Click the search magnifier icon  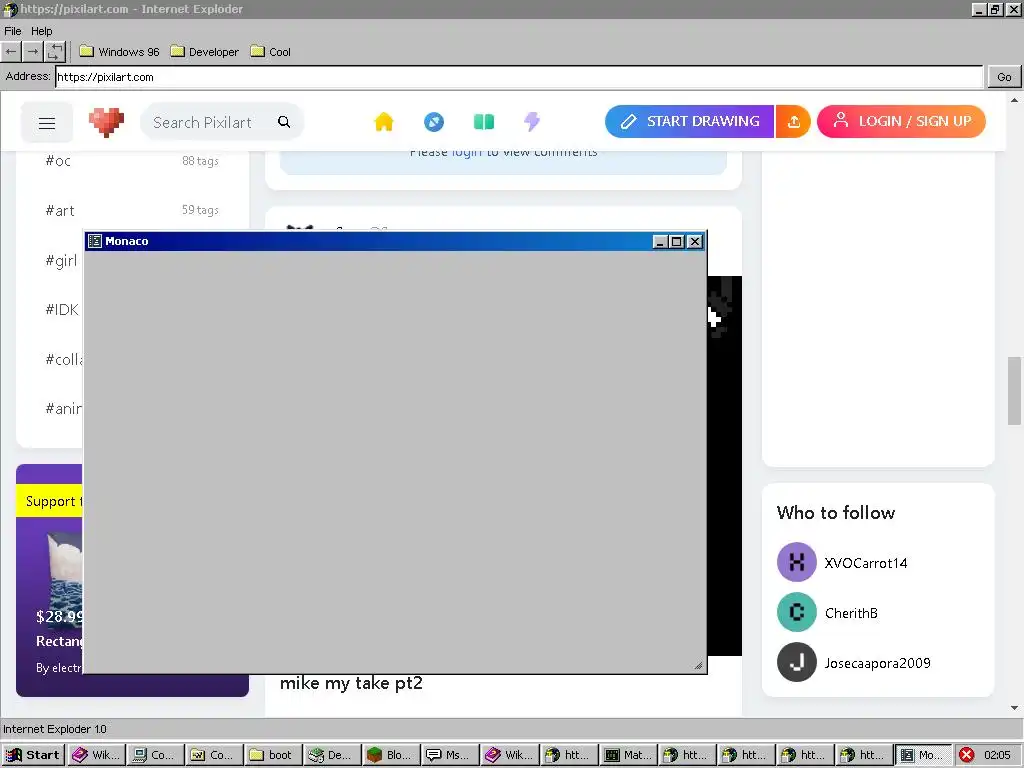(284, 121)
